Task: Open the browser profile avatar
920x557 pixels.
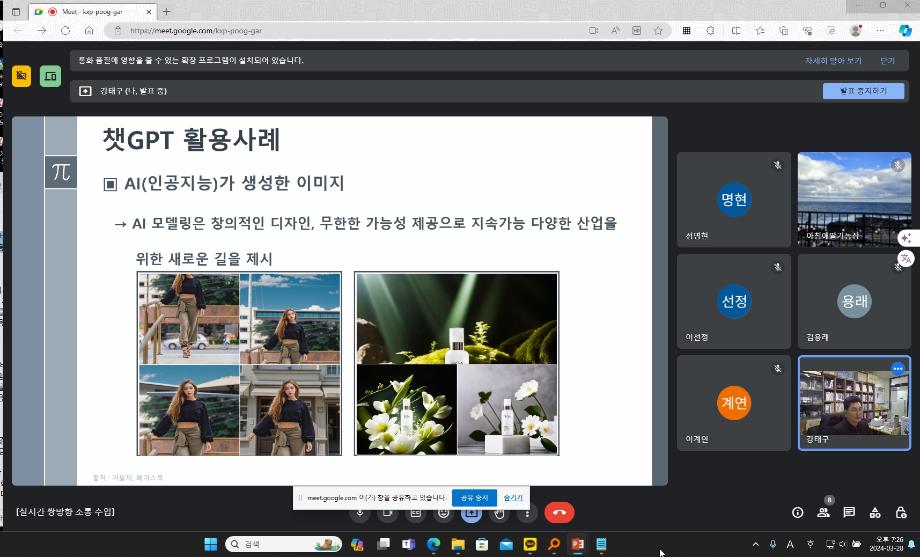Action: [856, 31]
